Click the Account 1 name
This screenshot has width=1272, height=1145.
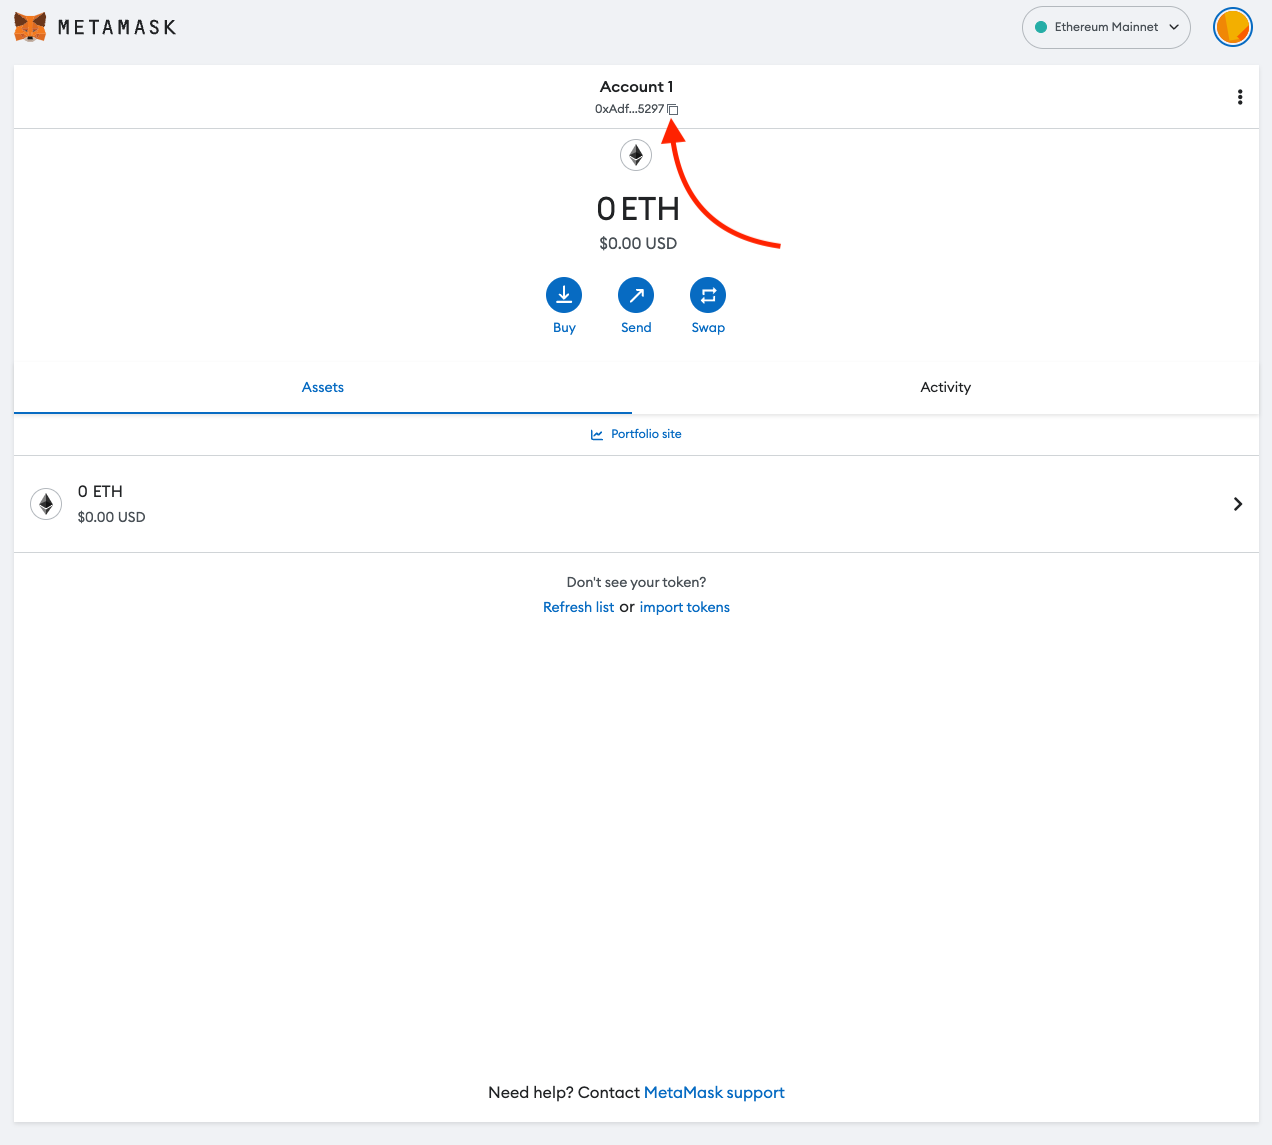pyautogui.click(x=636, y=87)
